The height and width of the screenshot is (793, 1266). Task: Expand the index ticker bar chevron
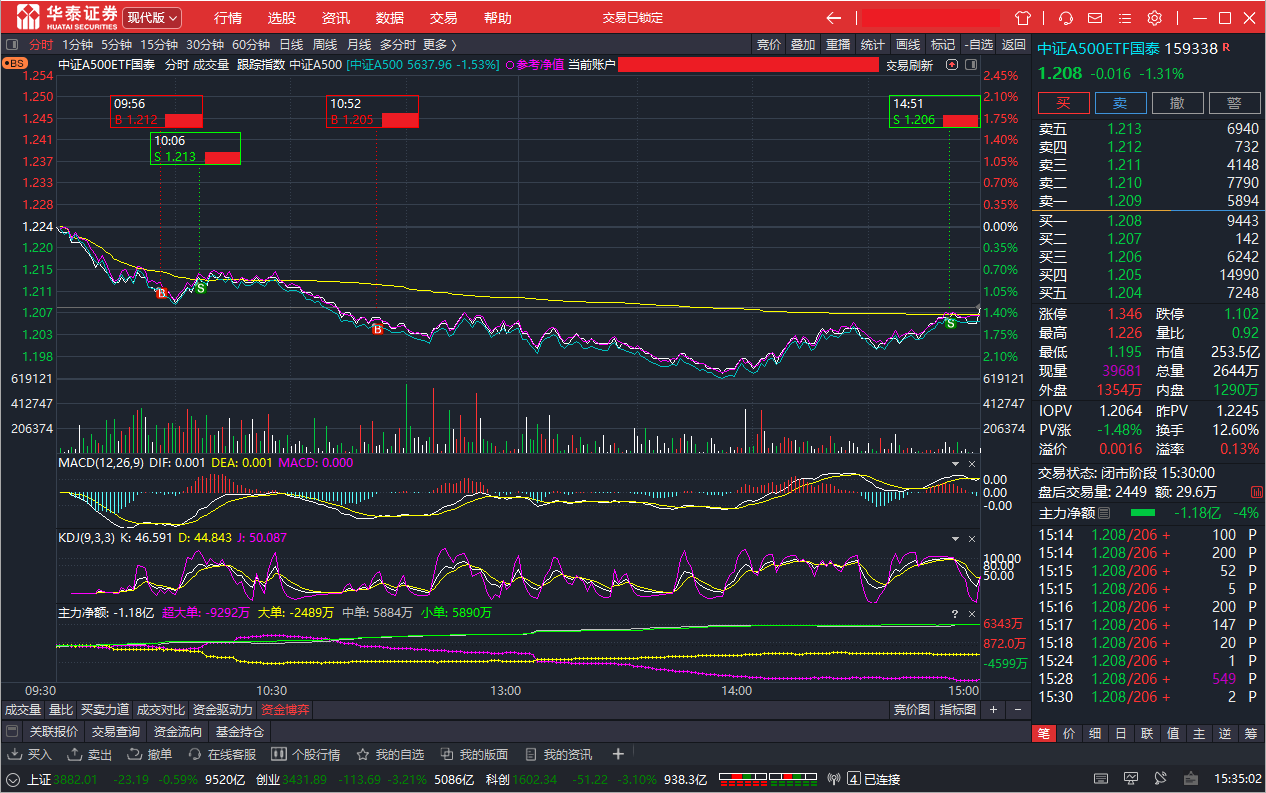(x=12, y=779)
